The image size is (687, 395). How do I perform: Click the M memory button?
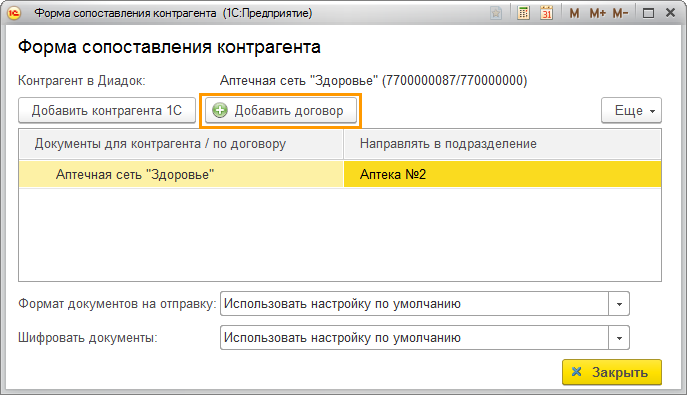(x=574, y=14)
